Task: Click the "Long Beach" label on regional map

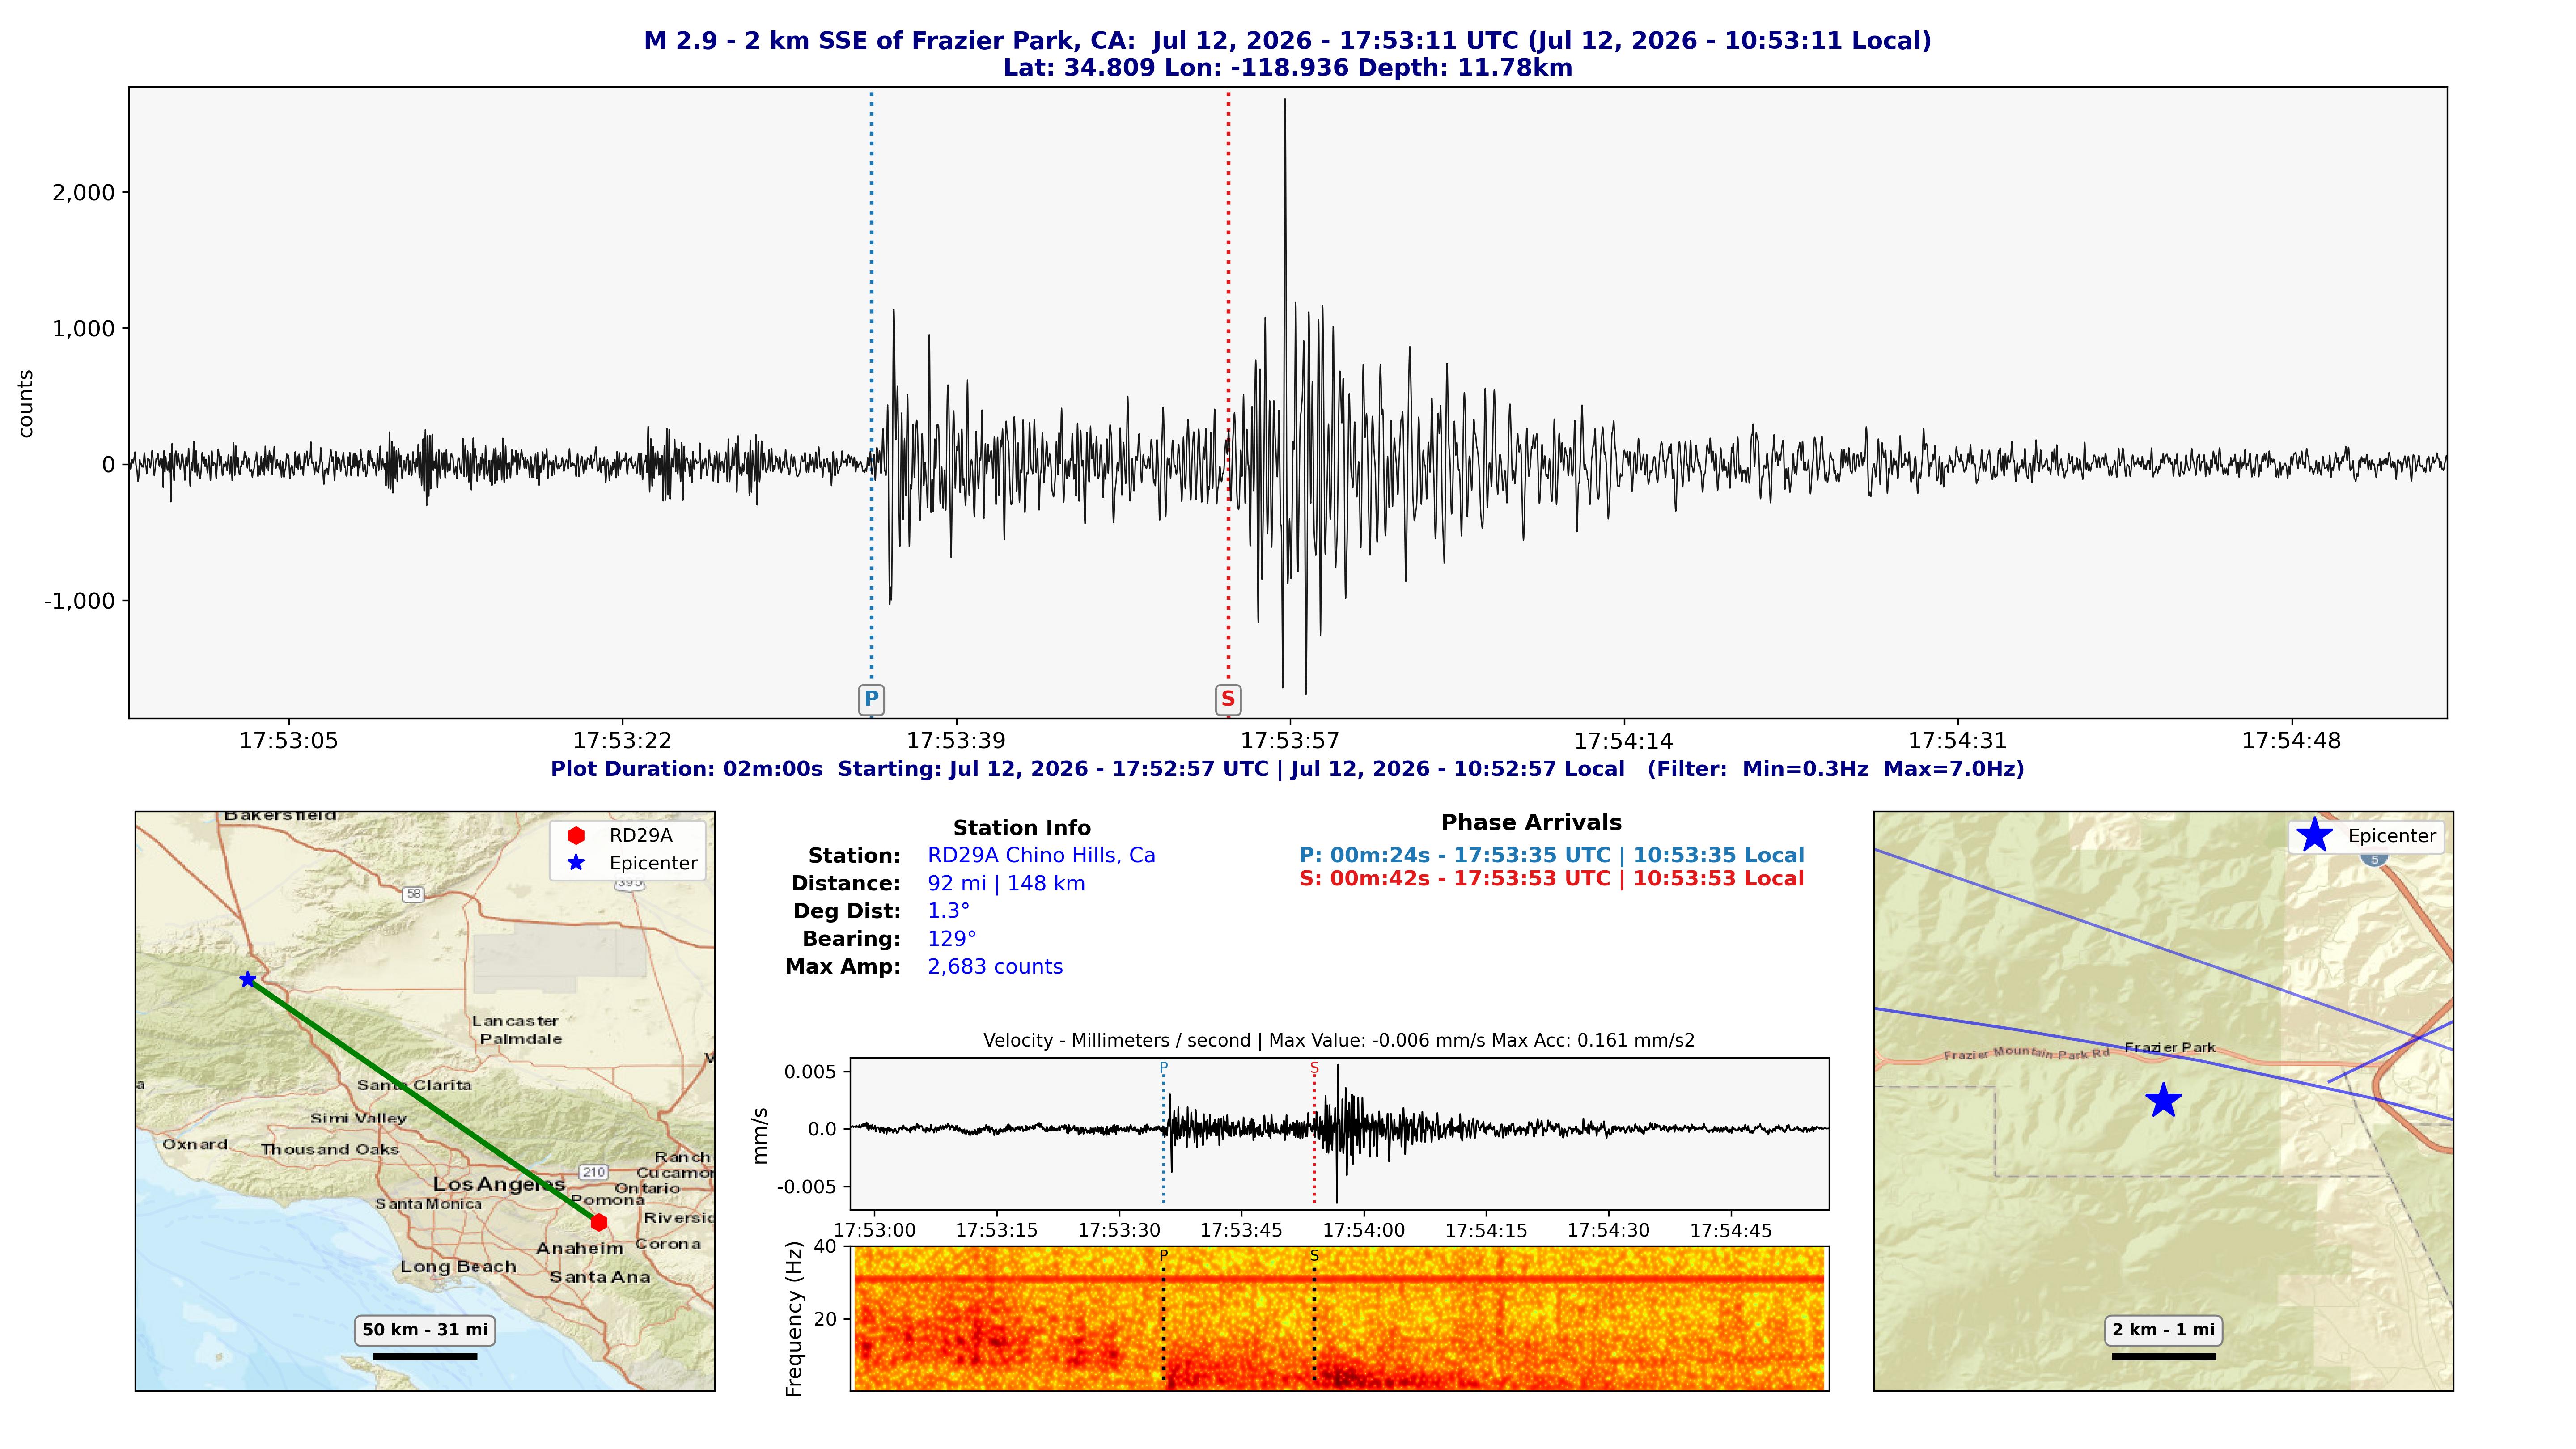Action: 458,1267
